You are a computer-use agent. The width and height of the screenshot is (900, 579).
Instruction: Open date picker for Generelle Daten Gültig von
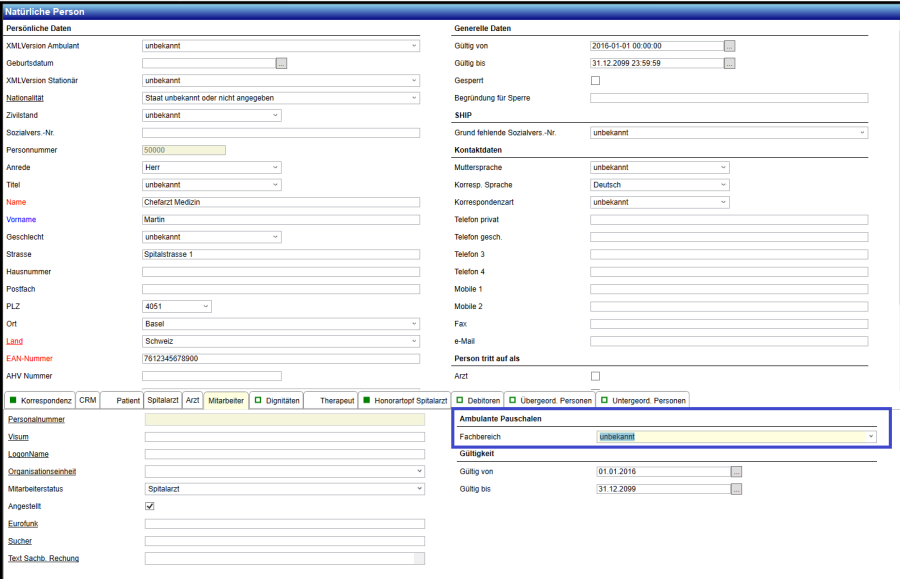(x=729, y=46)
